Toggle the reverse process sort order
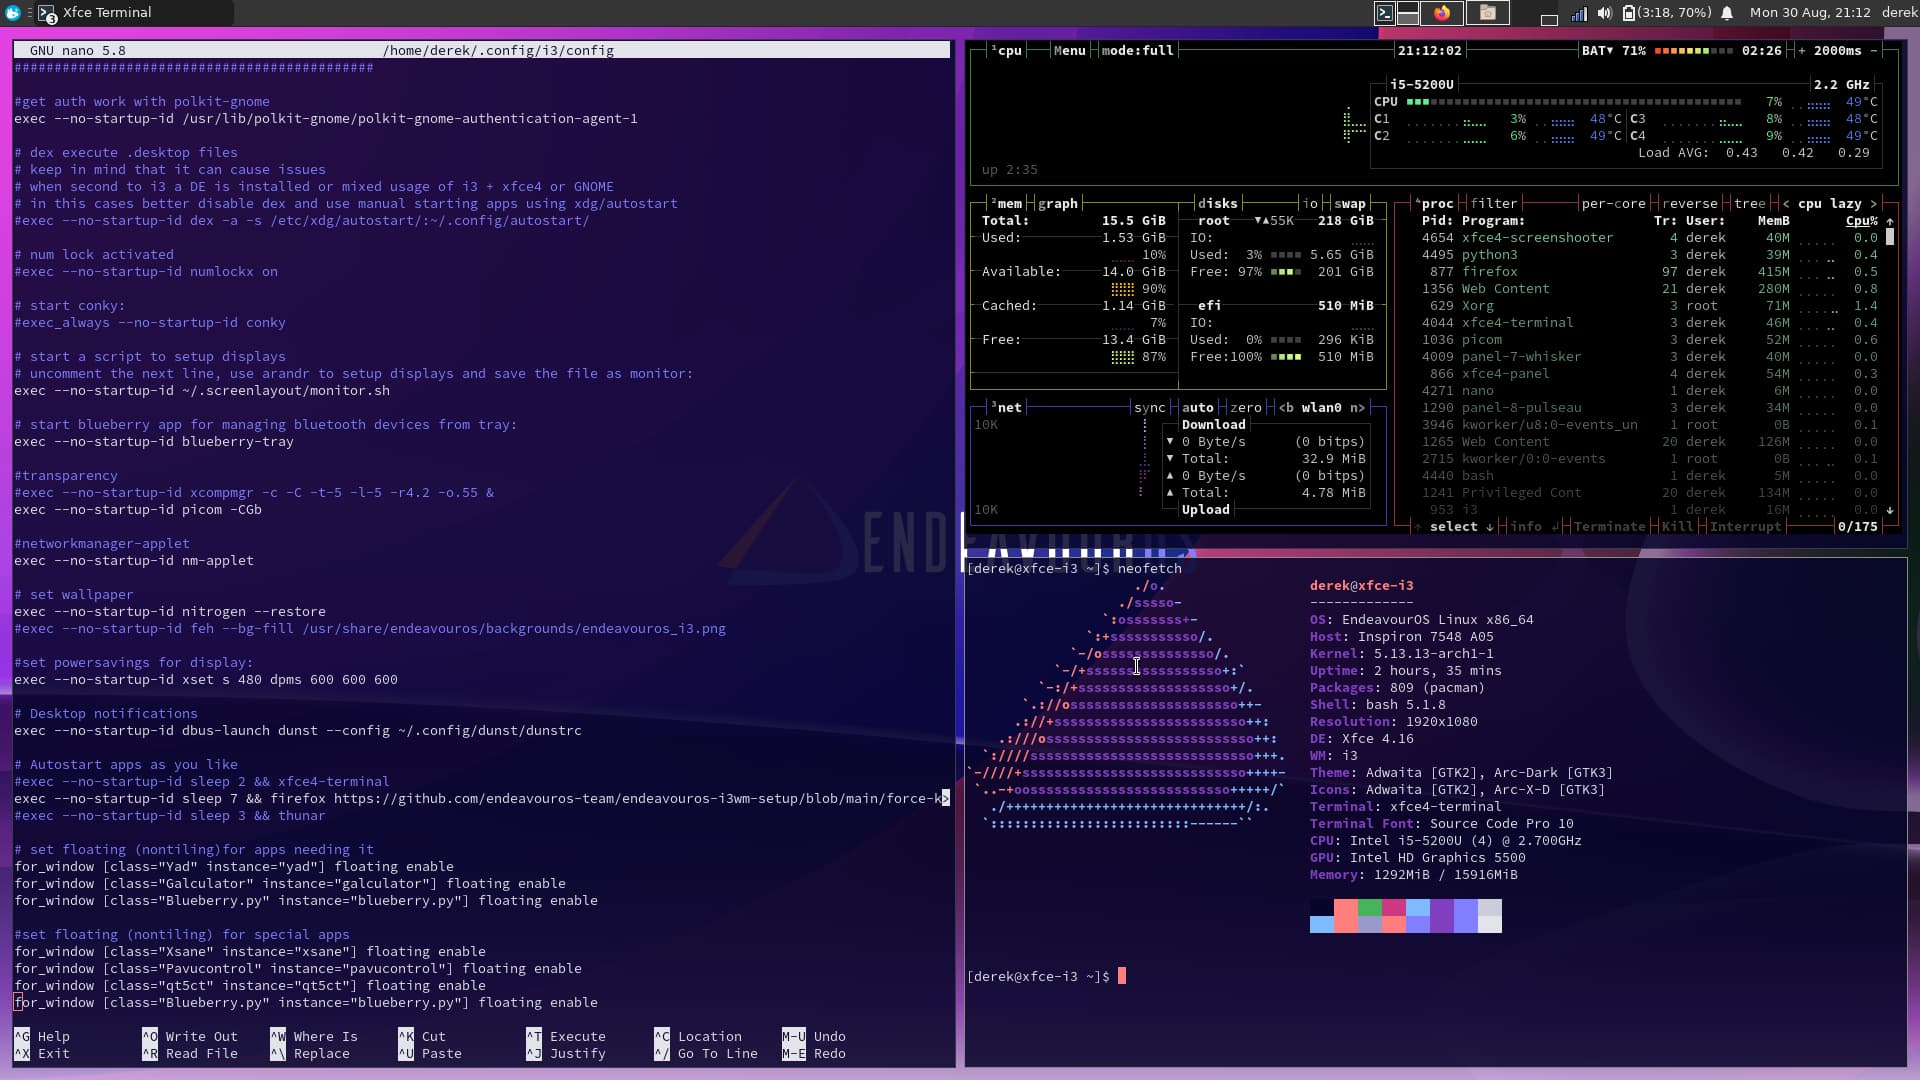The height and width of the screenshot is (1080, 1920). tap(1685, 202)
